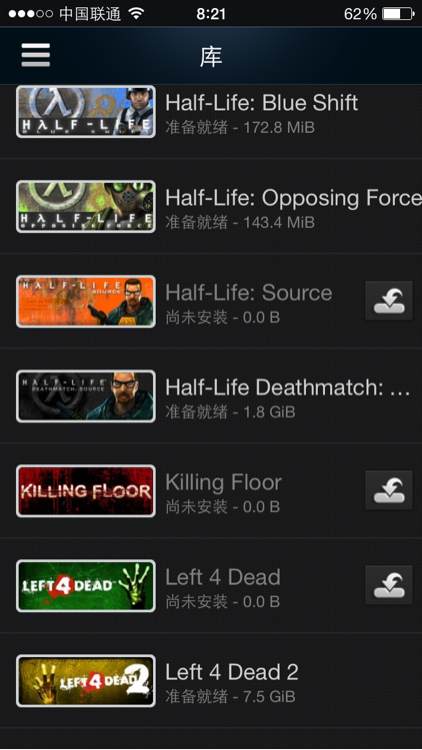422x750 pixels.
Task: Tap the Wi-Fi status icon
Action: point(137,14)
